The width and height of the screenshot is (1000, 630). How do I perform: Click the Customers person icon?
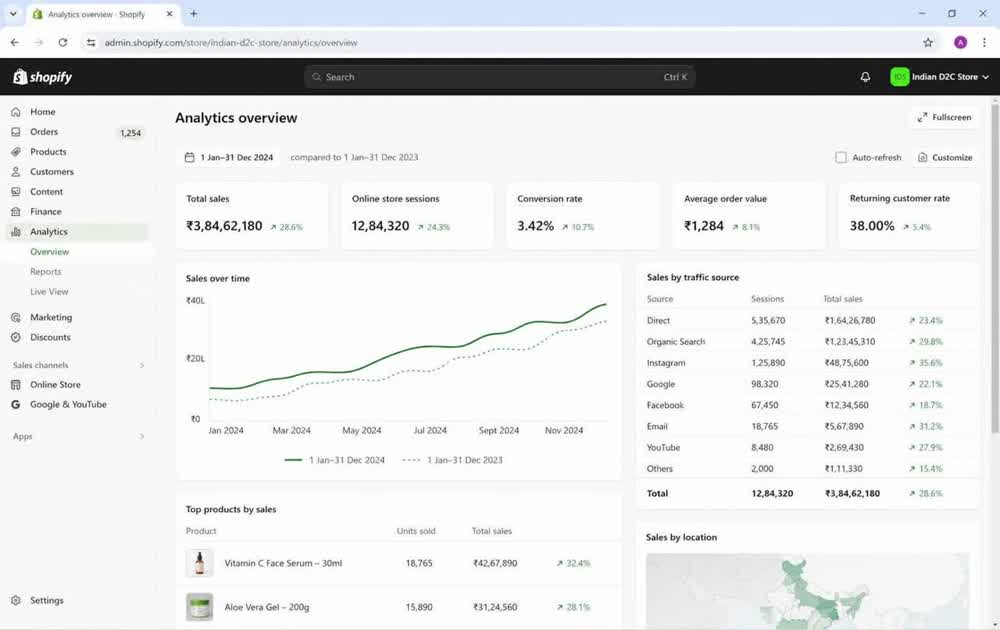(x=16, y=172)
